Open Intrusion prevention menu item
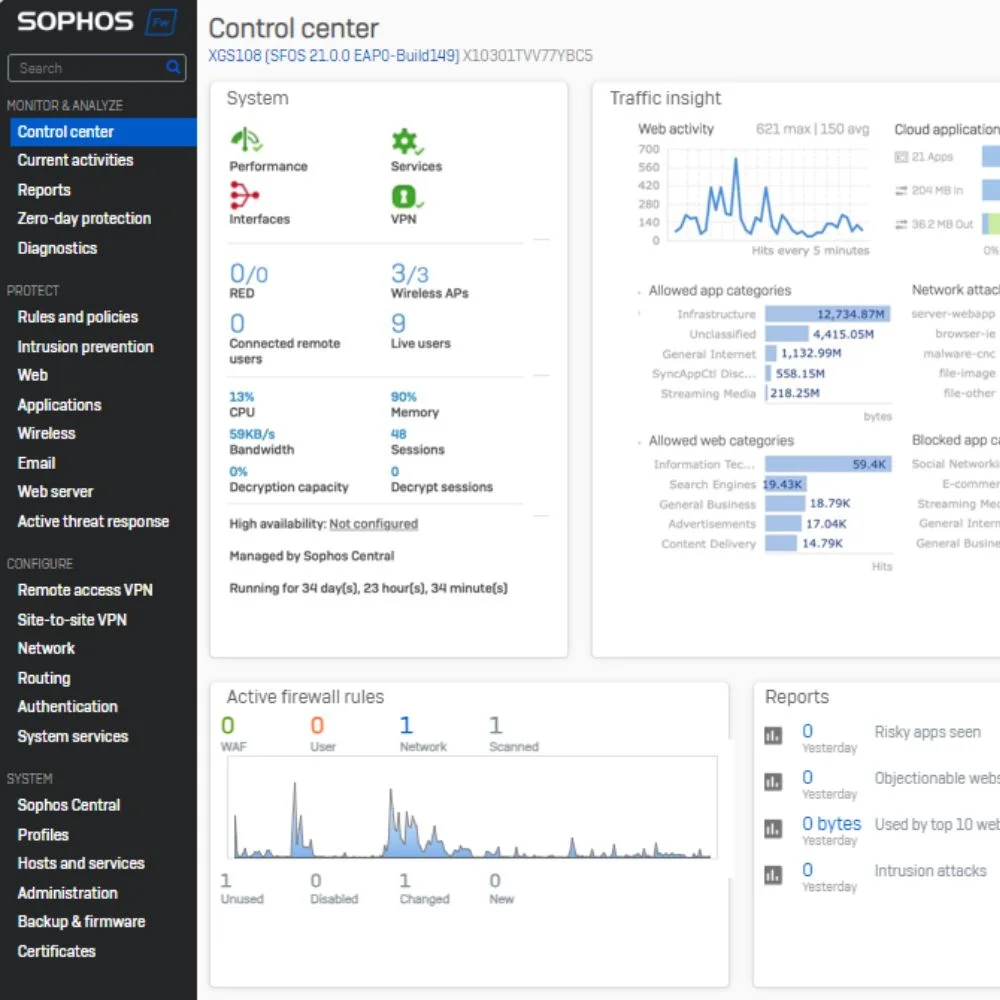Image resolution: width=1000 pixels, height=1000 pixels. coord(85,347)
